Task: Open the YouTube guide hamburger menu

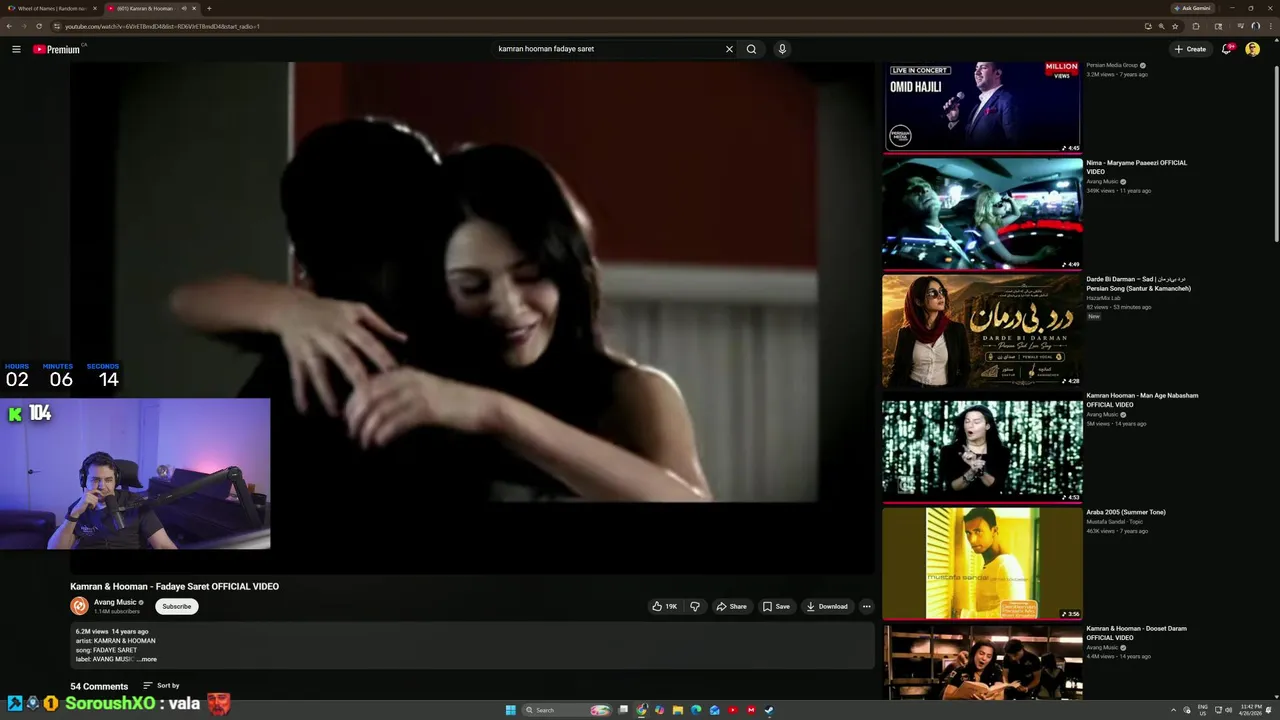Action: click(16, 49)
